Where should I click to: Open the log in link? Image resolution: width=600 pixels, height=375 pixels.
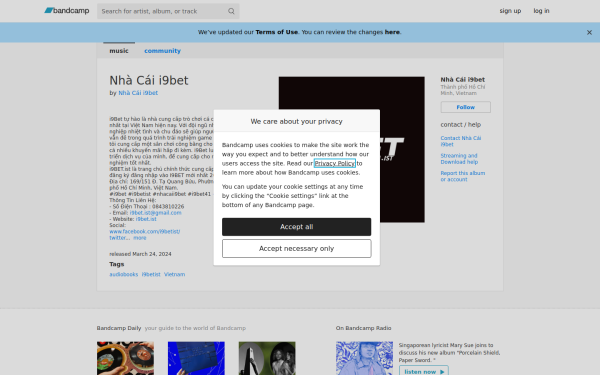point(541,11)
